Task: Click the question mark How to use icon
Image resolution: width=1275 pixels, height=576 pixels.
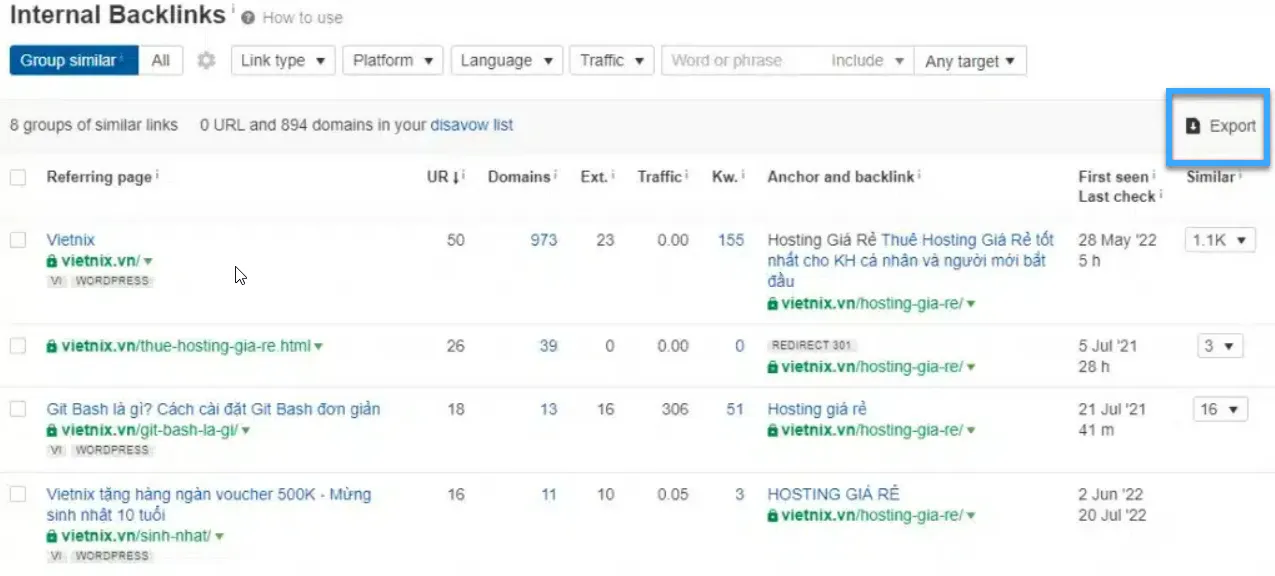Action: tap(248, 18)
